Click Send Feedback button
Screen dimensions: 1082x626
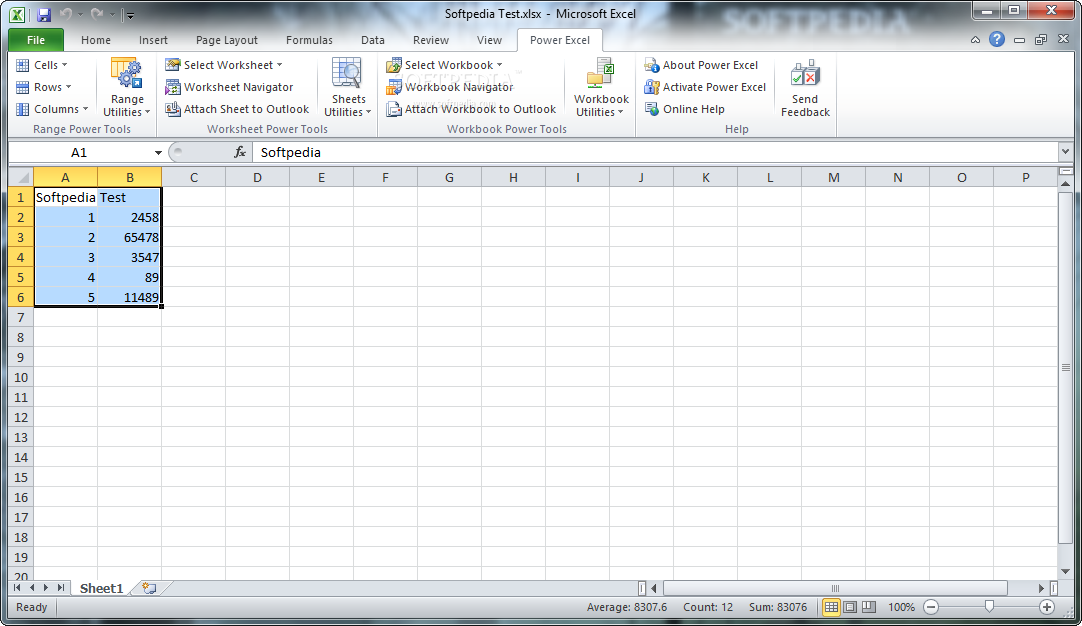tap(805, 88)
